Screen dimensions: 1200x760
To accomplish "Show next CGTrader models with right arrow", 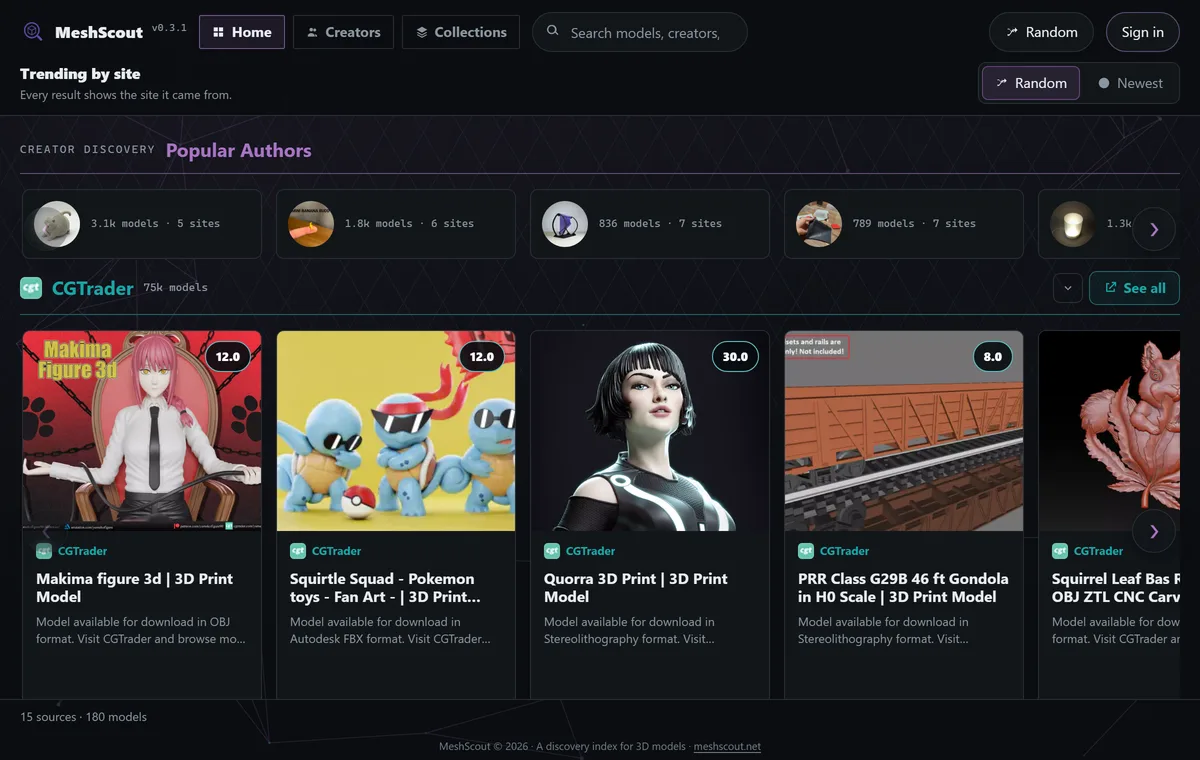I will tap(1154, 531).
